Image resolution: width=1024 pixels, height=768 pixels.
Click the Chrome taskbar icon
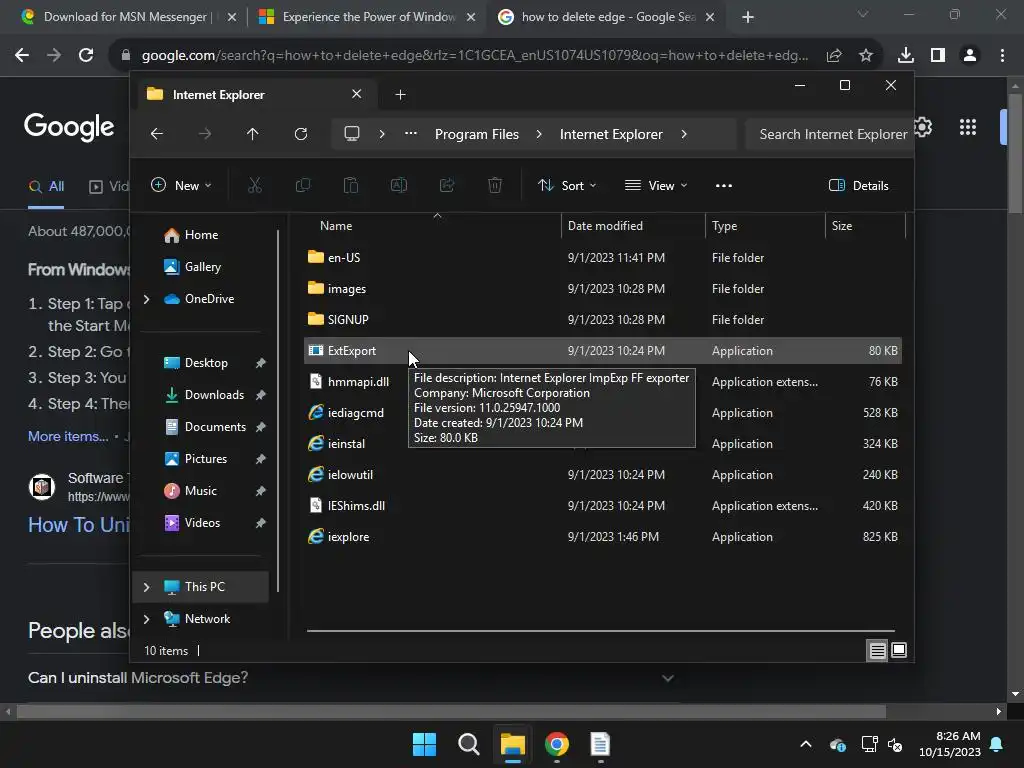coord(557,744)
